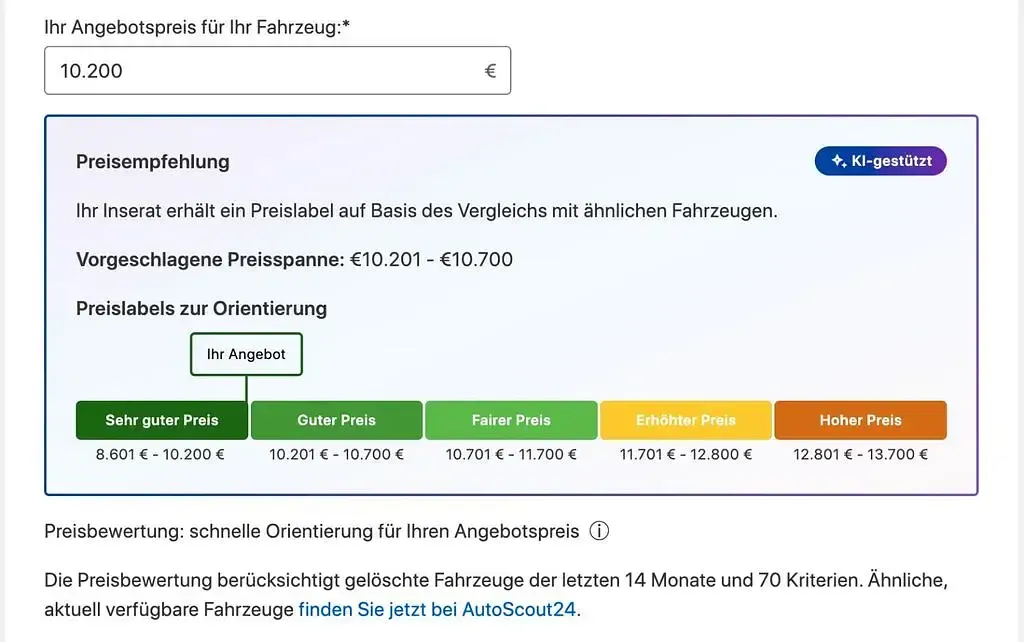
Task: Select the light green 'Fairer Preis' label
Action: pyautogui.click(x=511, y=420)
